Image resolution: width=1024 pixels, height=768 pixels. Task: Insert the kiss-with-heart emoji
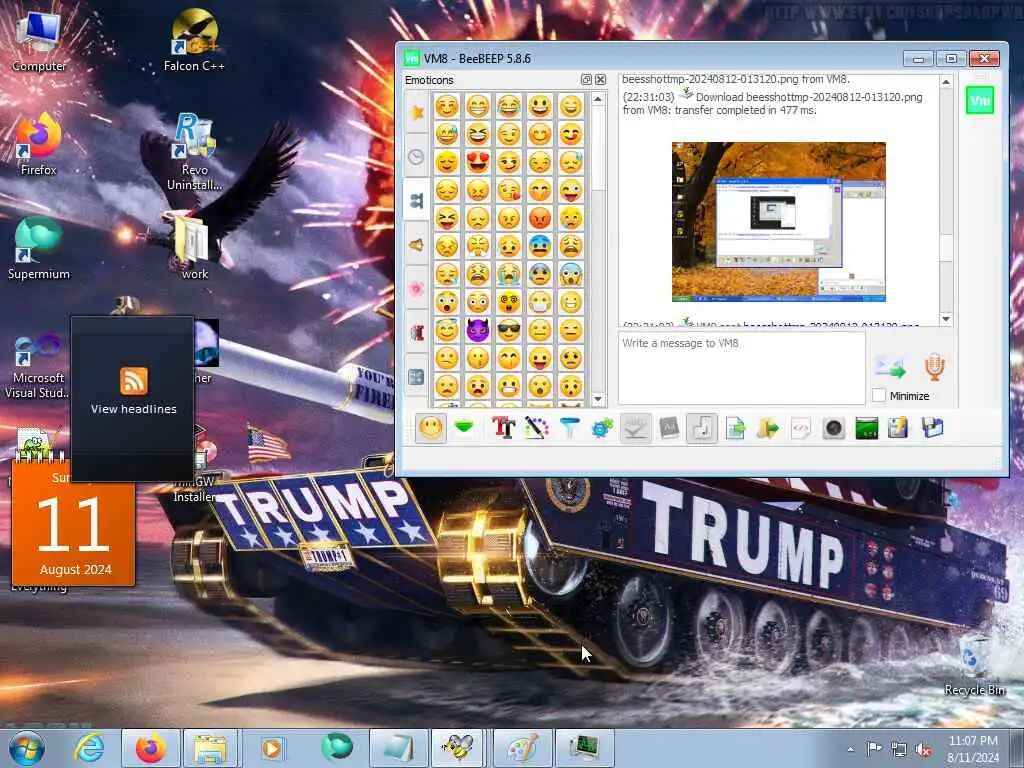point(509,190)
